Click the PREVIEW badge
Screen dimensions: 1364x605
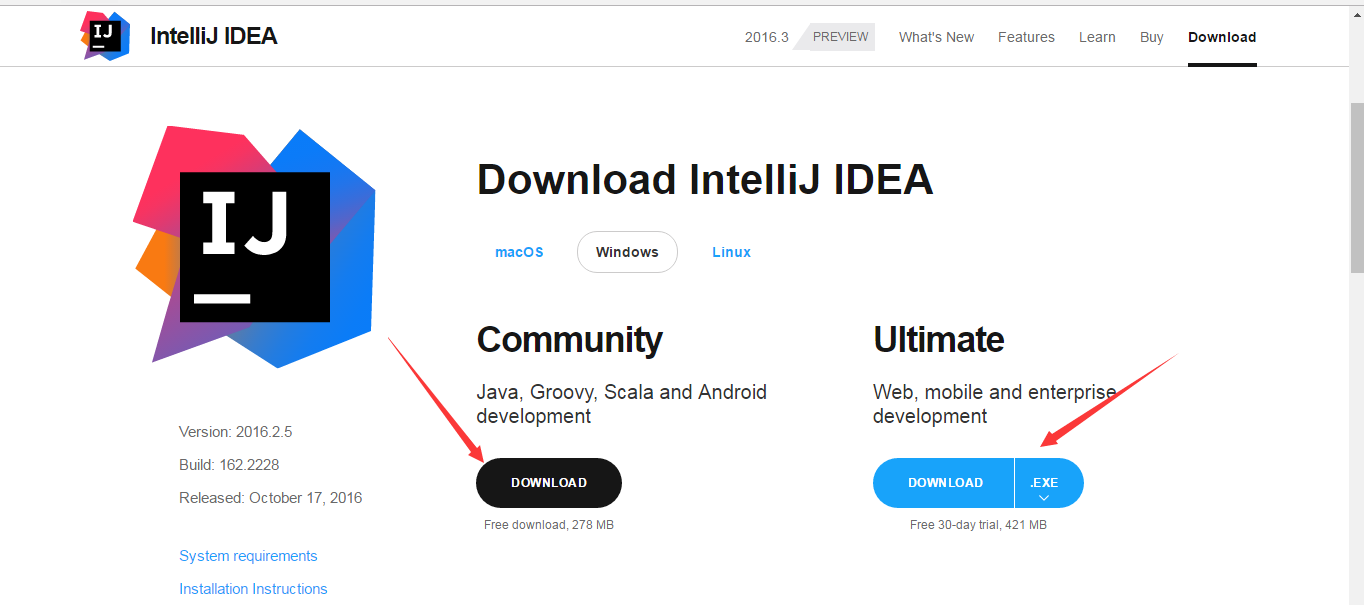[838, 37]
